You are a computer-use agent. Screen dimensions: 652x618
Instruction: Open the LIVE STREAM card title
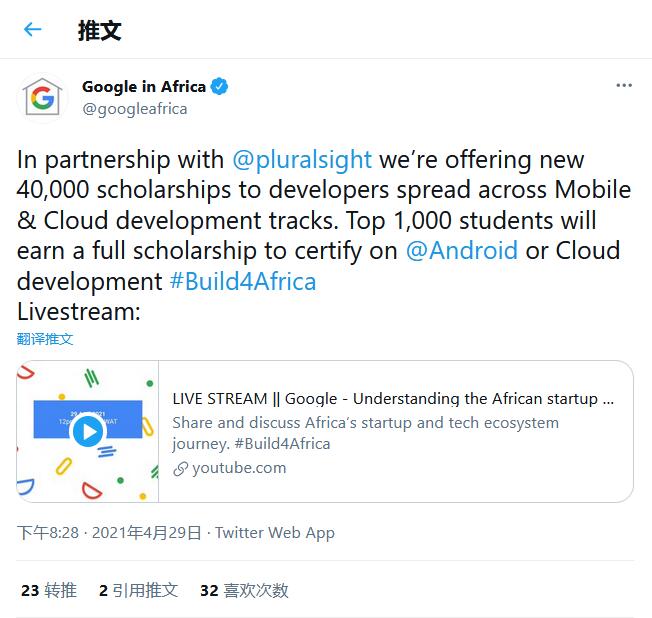[x=393, y=398]
